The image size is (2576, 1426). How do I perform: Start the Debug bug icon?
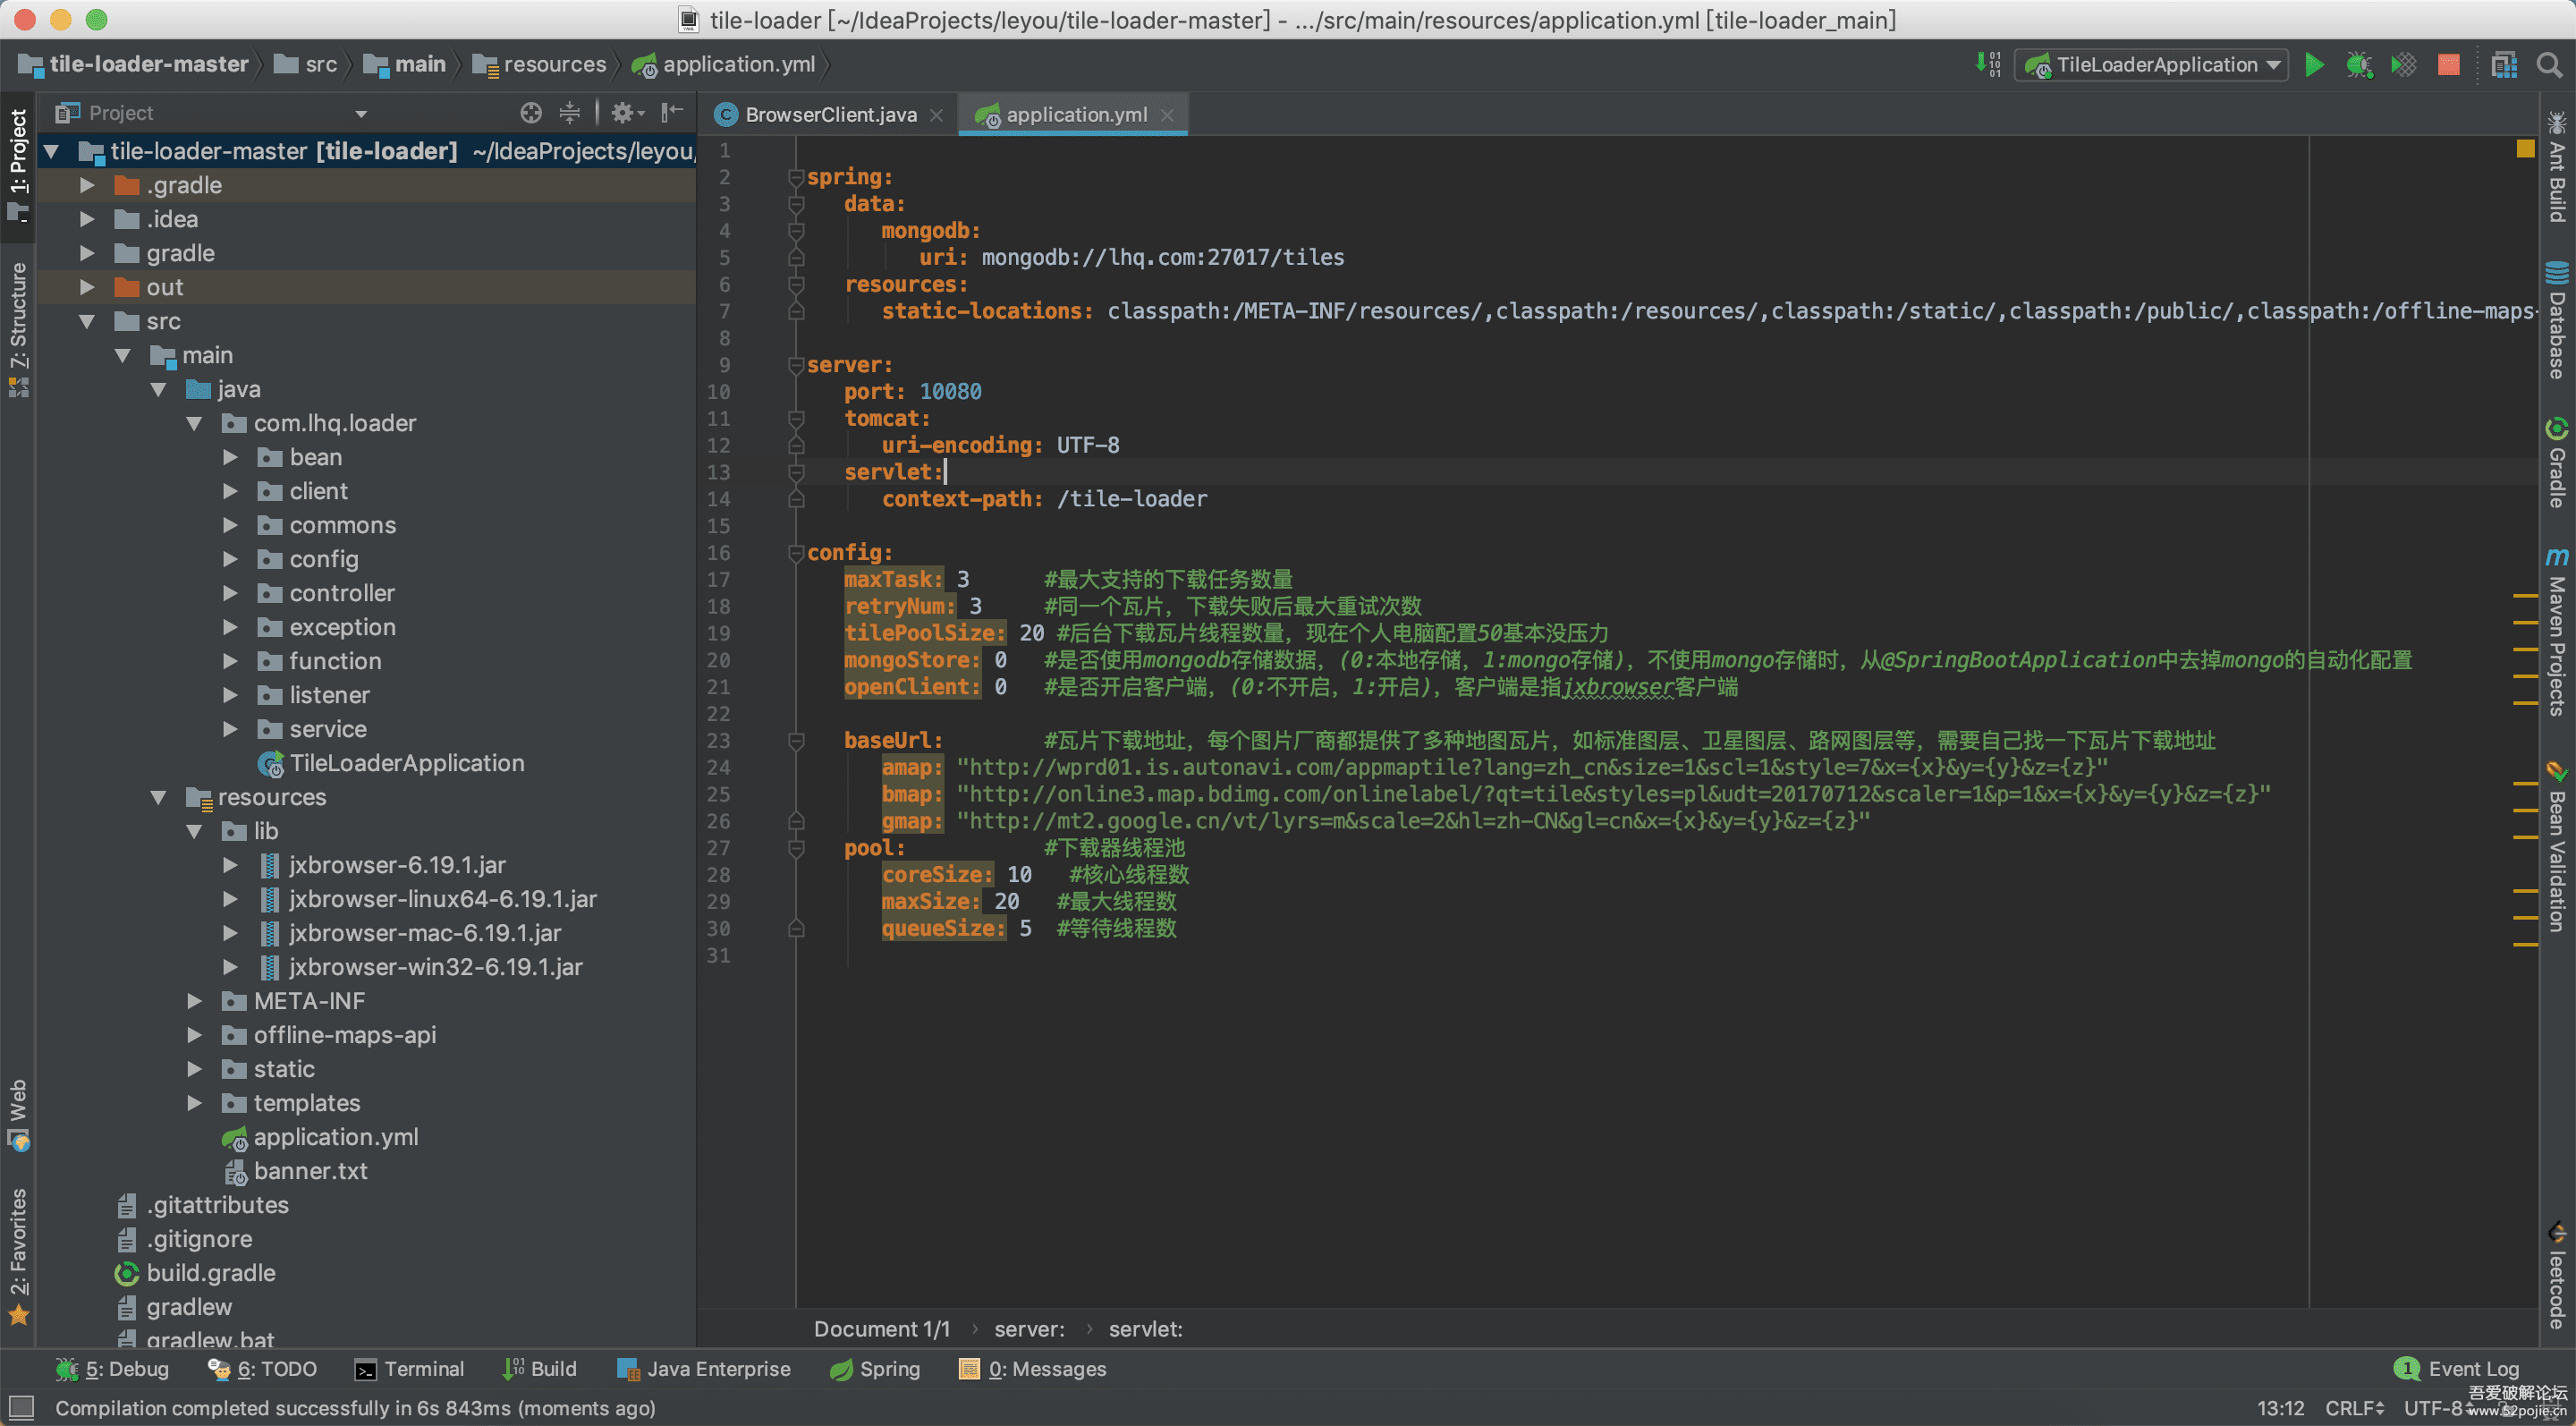point(2358,65)
